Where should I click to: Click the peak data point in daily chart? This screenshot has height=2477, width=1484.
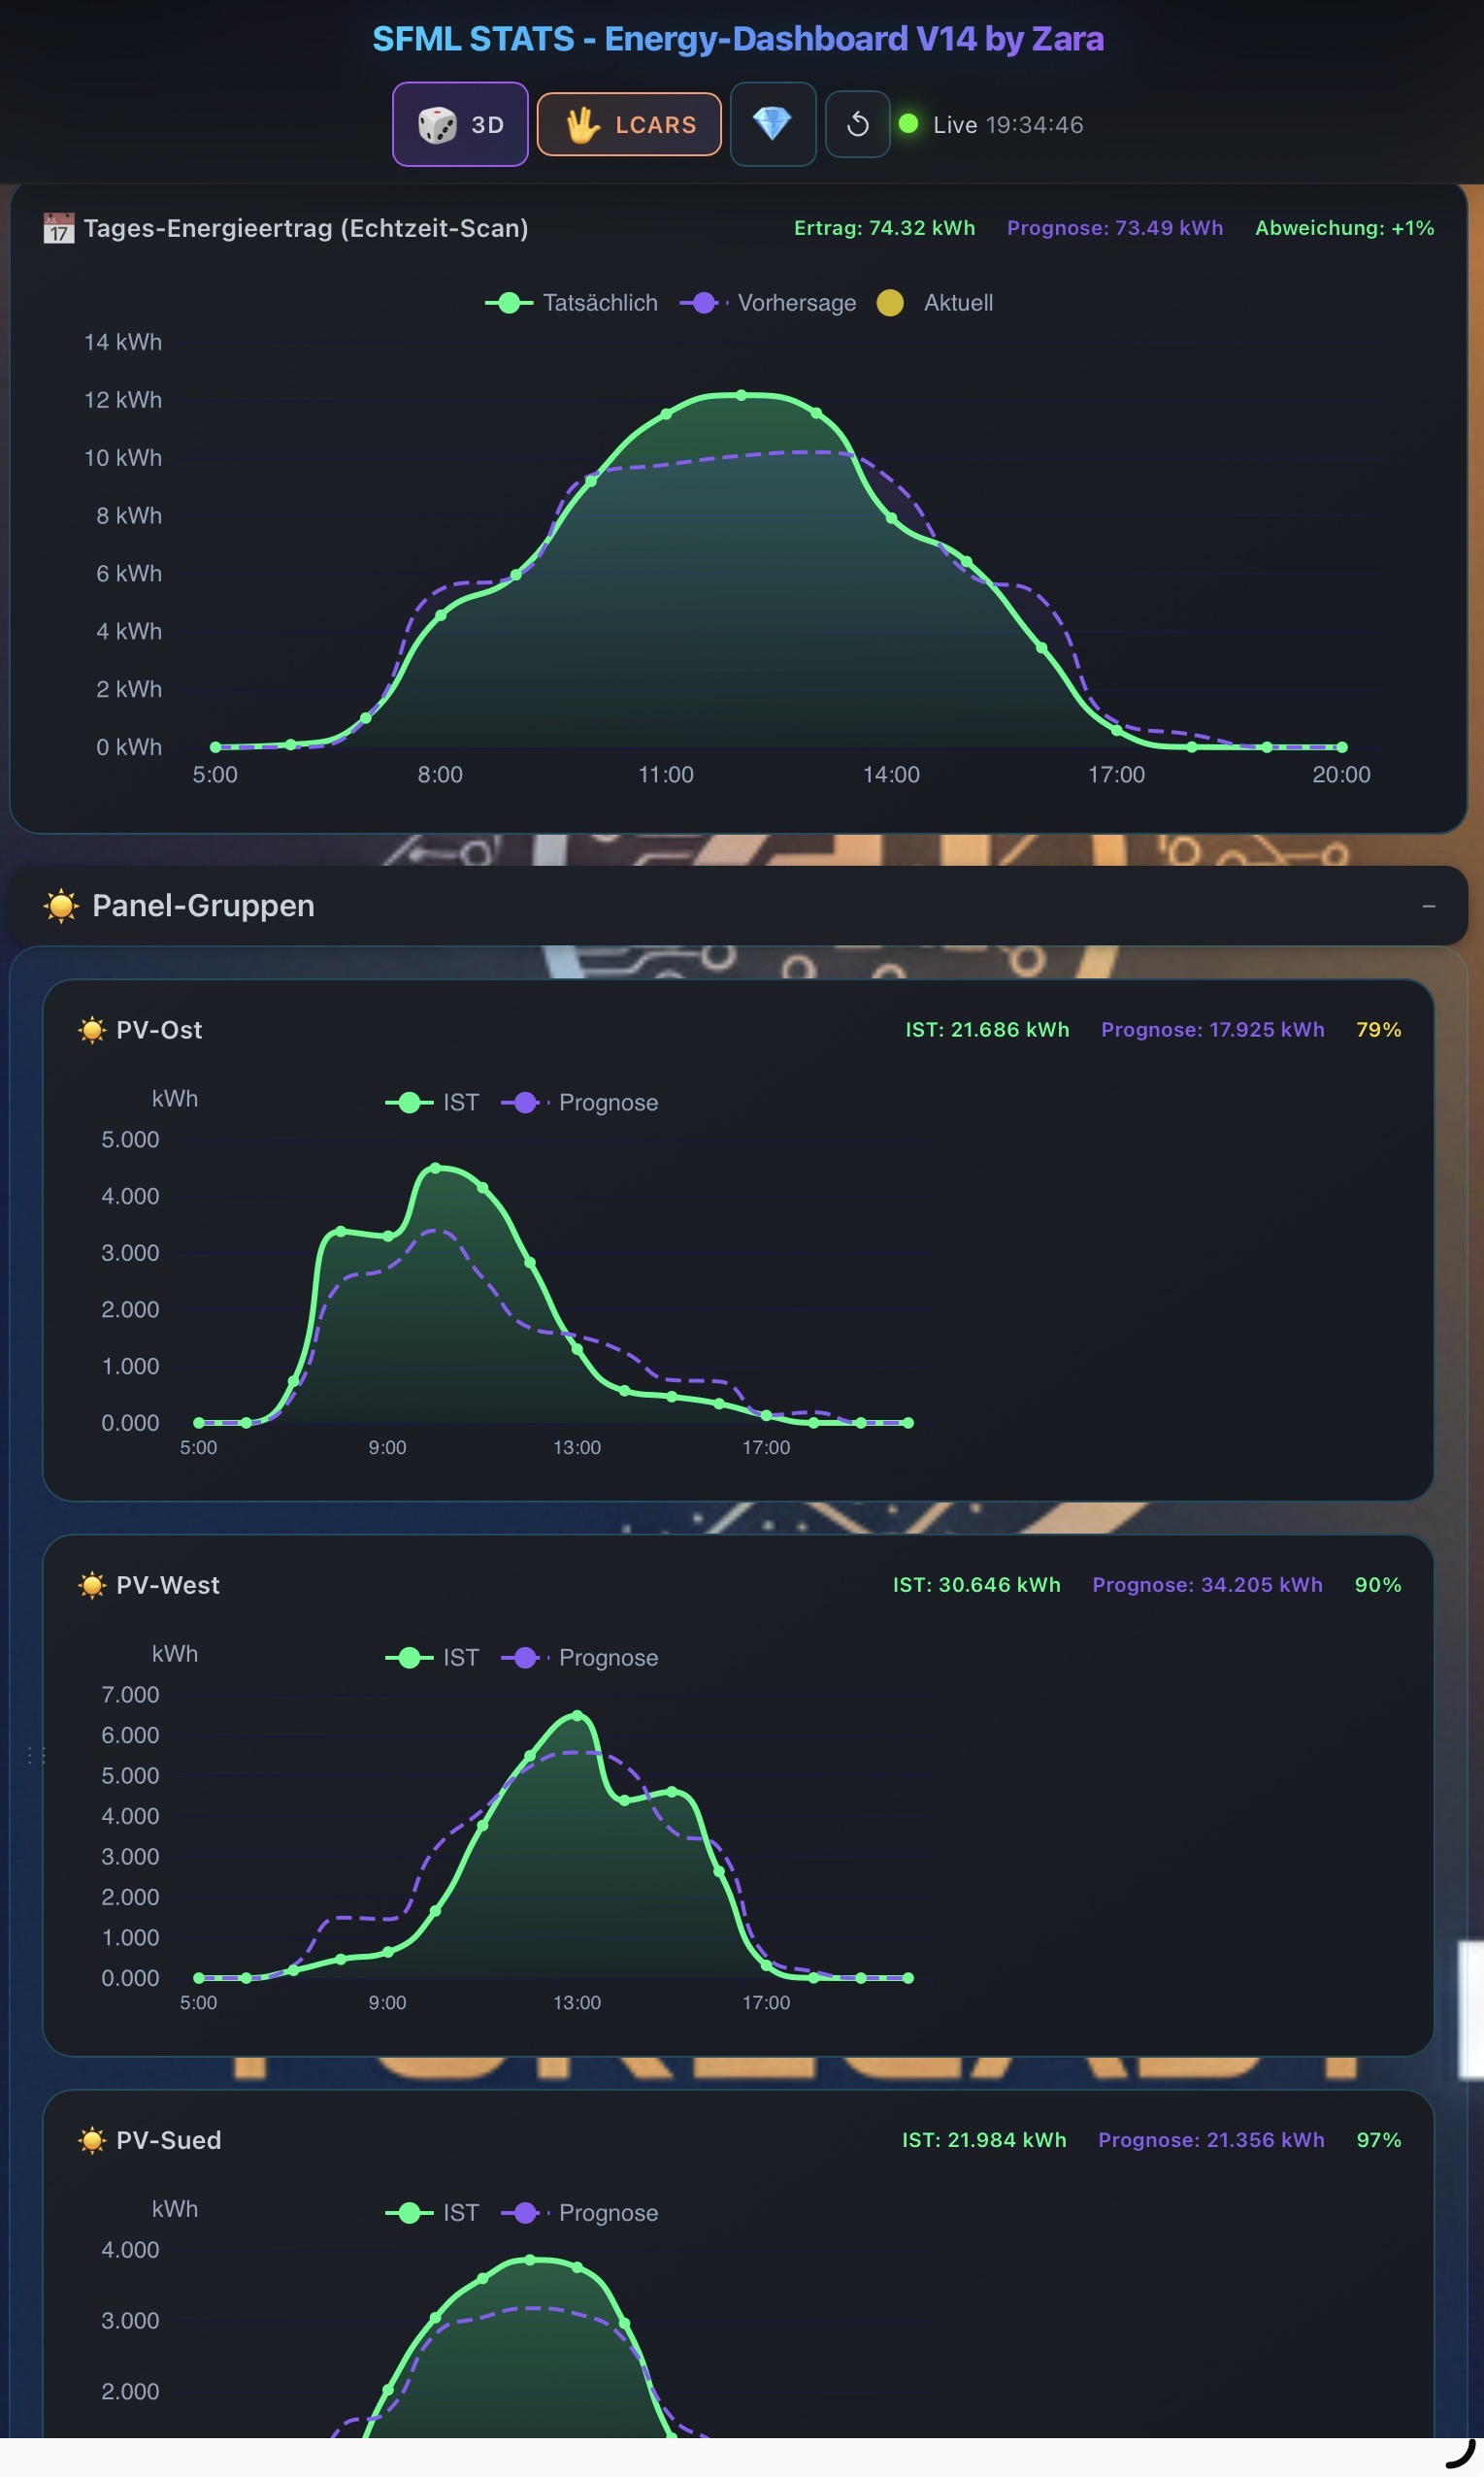click(x=741, y=395)
